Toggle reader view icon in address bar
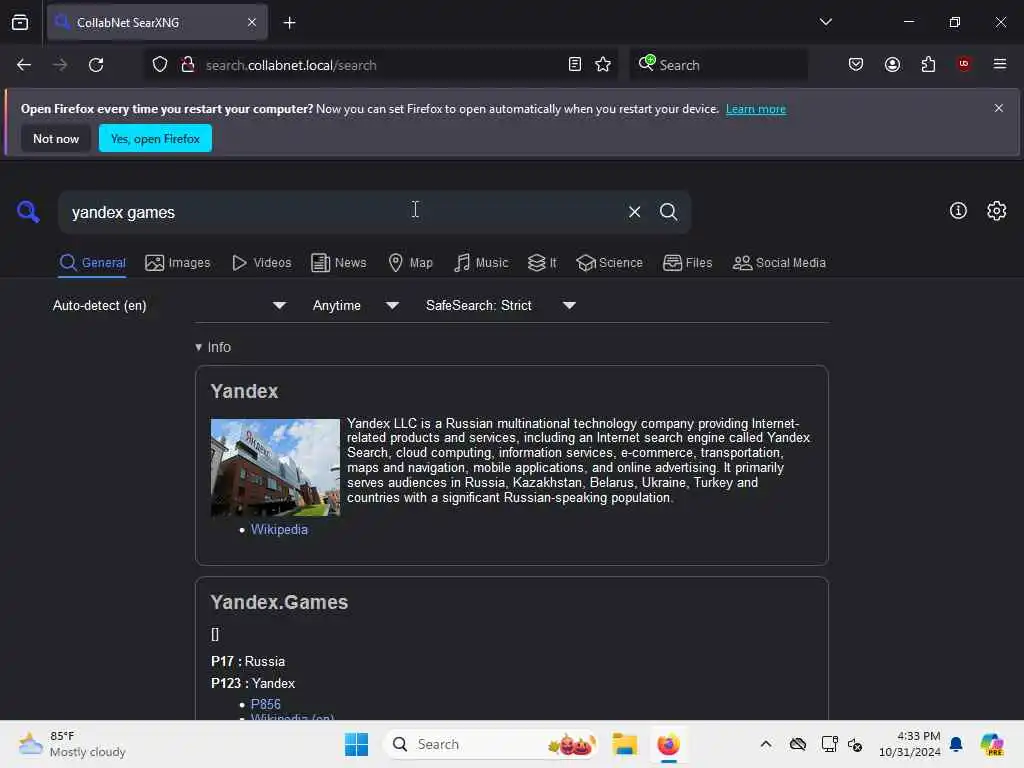The height and width of the screenshot is (768, 1024). tap(575, 64)
